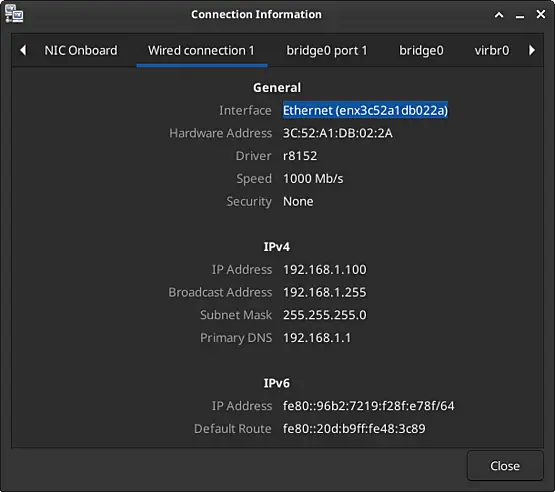The image size is (555, 492).
Task: Open the bridge0 port 1 tab
Action: [x=327, y=51]
